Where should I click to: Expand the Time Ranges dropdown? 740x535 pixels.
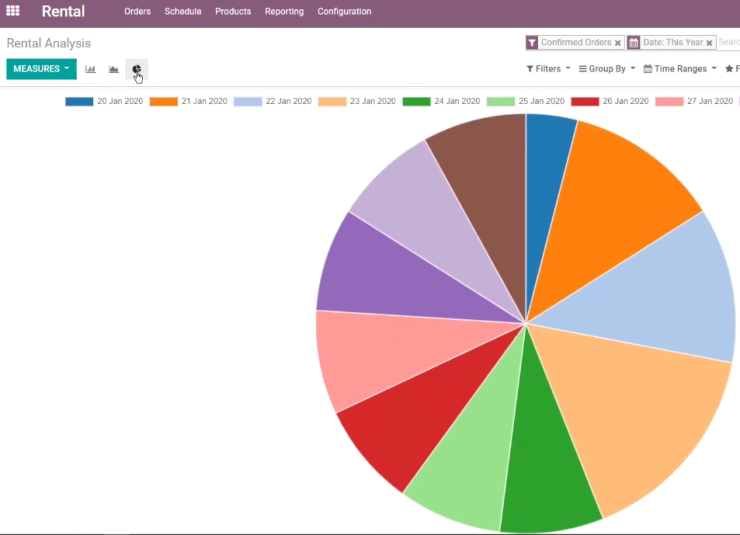(680, 69)
